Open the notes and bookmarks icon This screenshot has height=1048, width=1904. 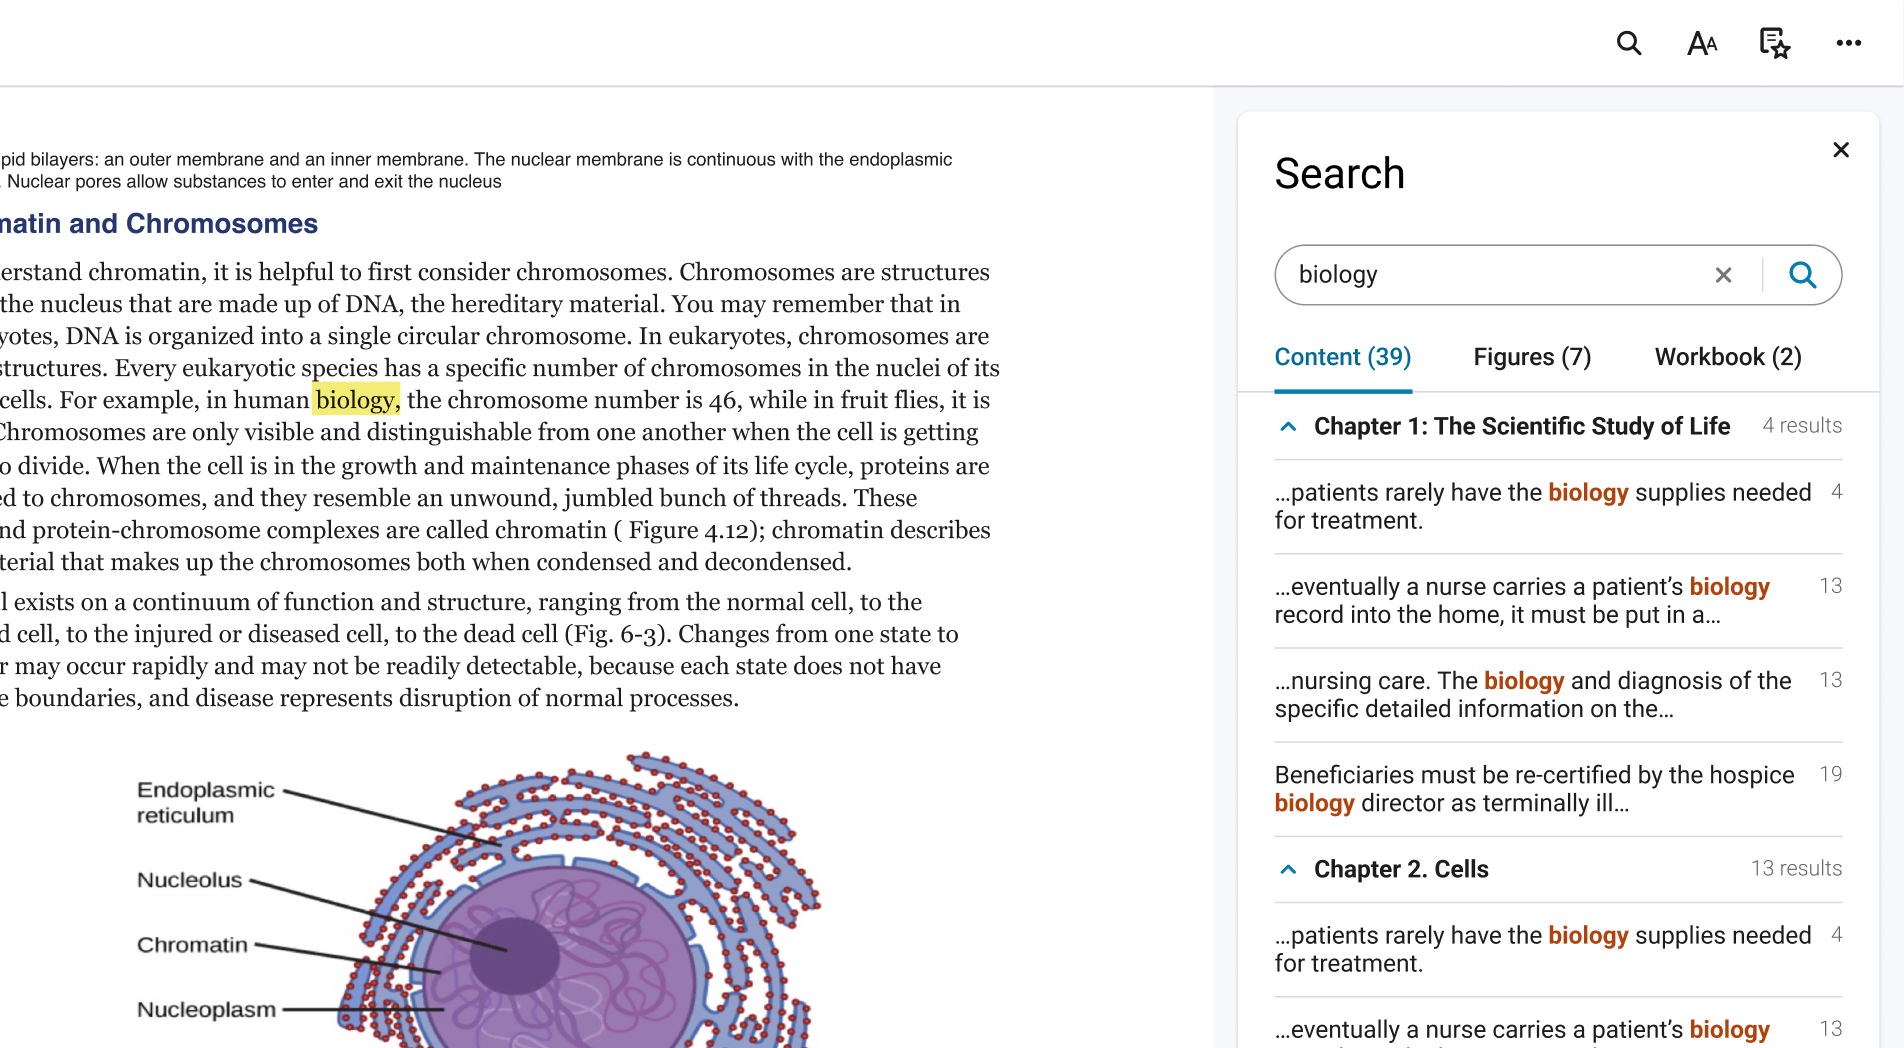(x=1774, y=43)
